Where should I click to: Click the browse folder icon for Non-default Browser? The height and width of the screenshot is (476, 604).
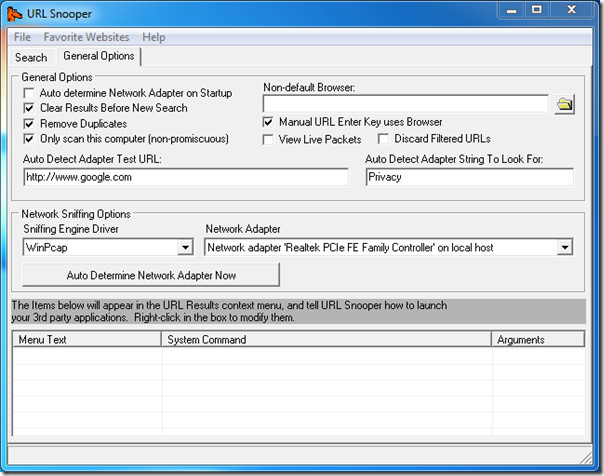point(565,104)
